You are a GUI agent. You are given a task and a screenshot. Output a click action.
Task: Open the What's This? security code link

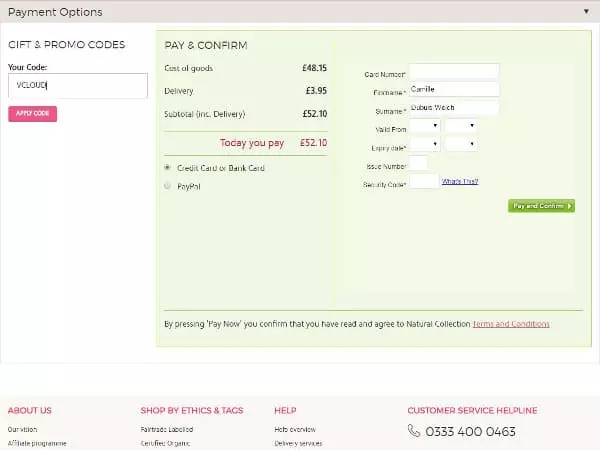tap(460, 182)
